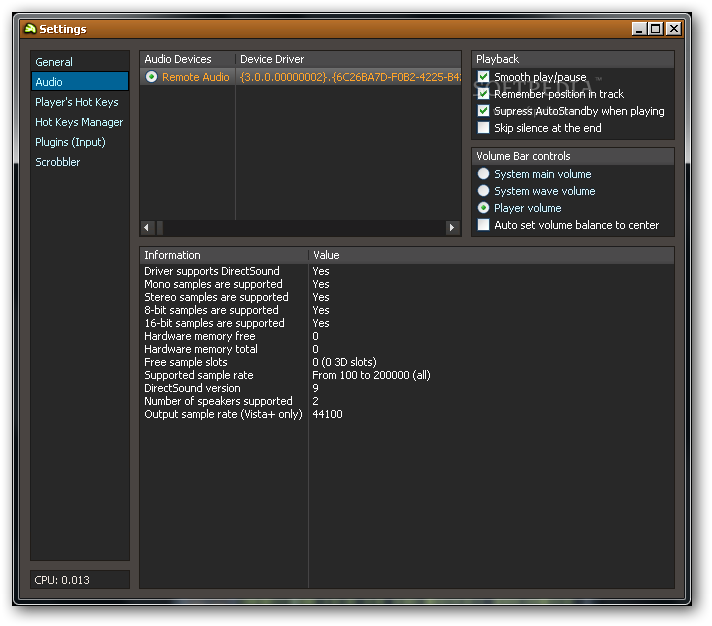Screen dimensions: 712x626
Task: Click the green app logo in title bar
Action: (x=30, y=29)
